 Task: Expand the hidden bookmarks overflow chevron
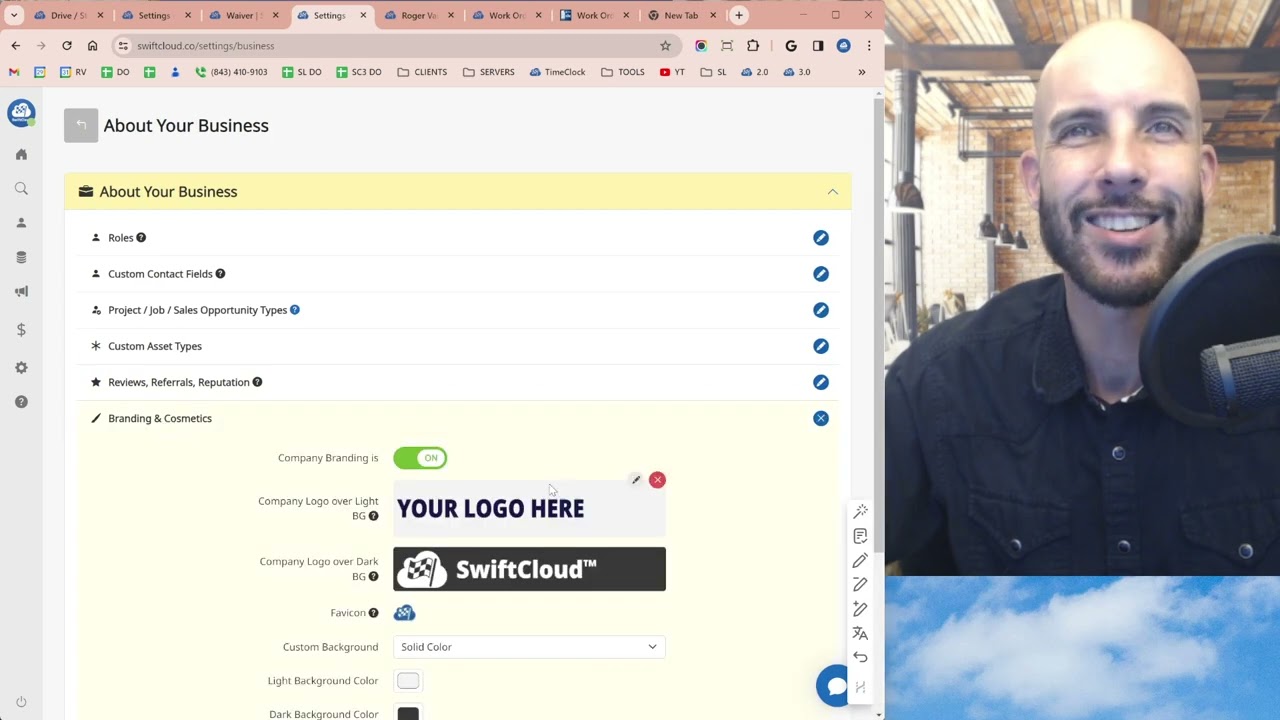861,72
